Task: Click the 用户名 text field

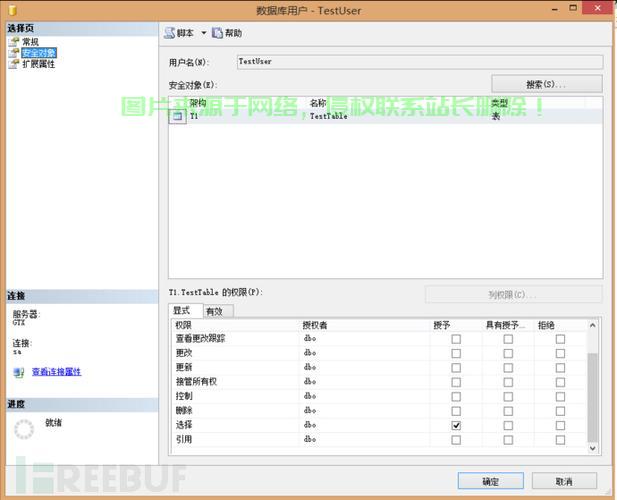Action: coord(417,61)
